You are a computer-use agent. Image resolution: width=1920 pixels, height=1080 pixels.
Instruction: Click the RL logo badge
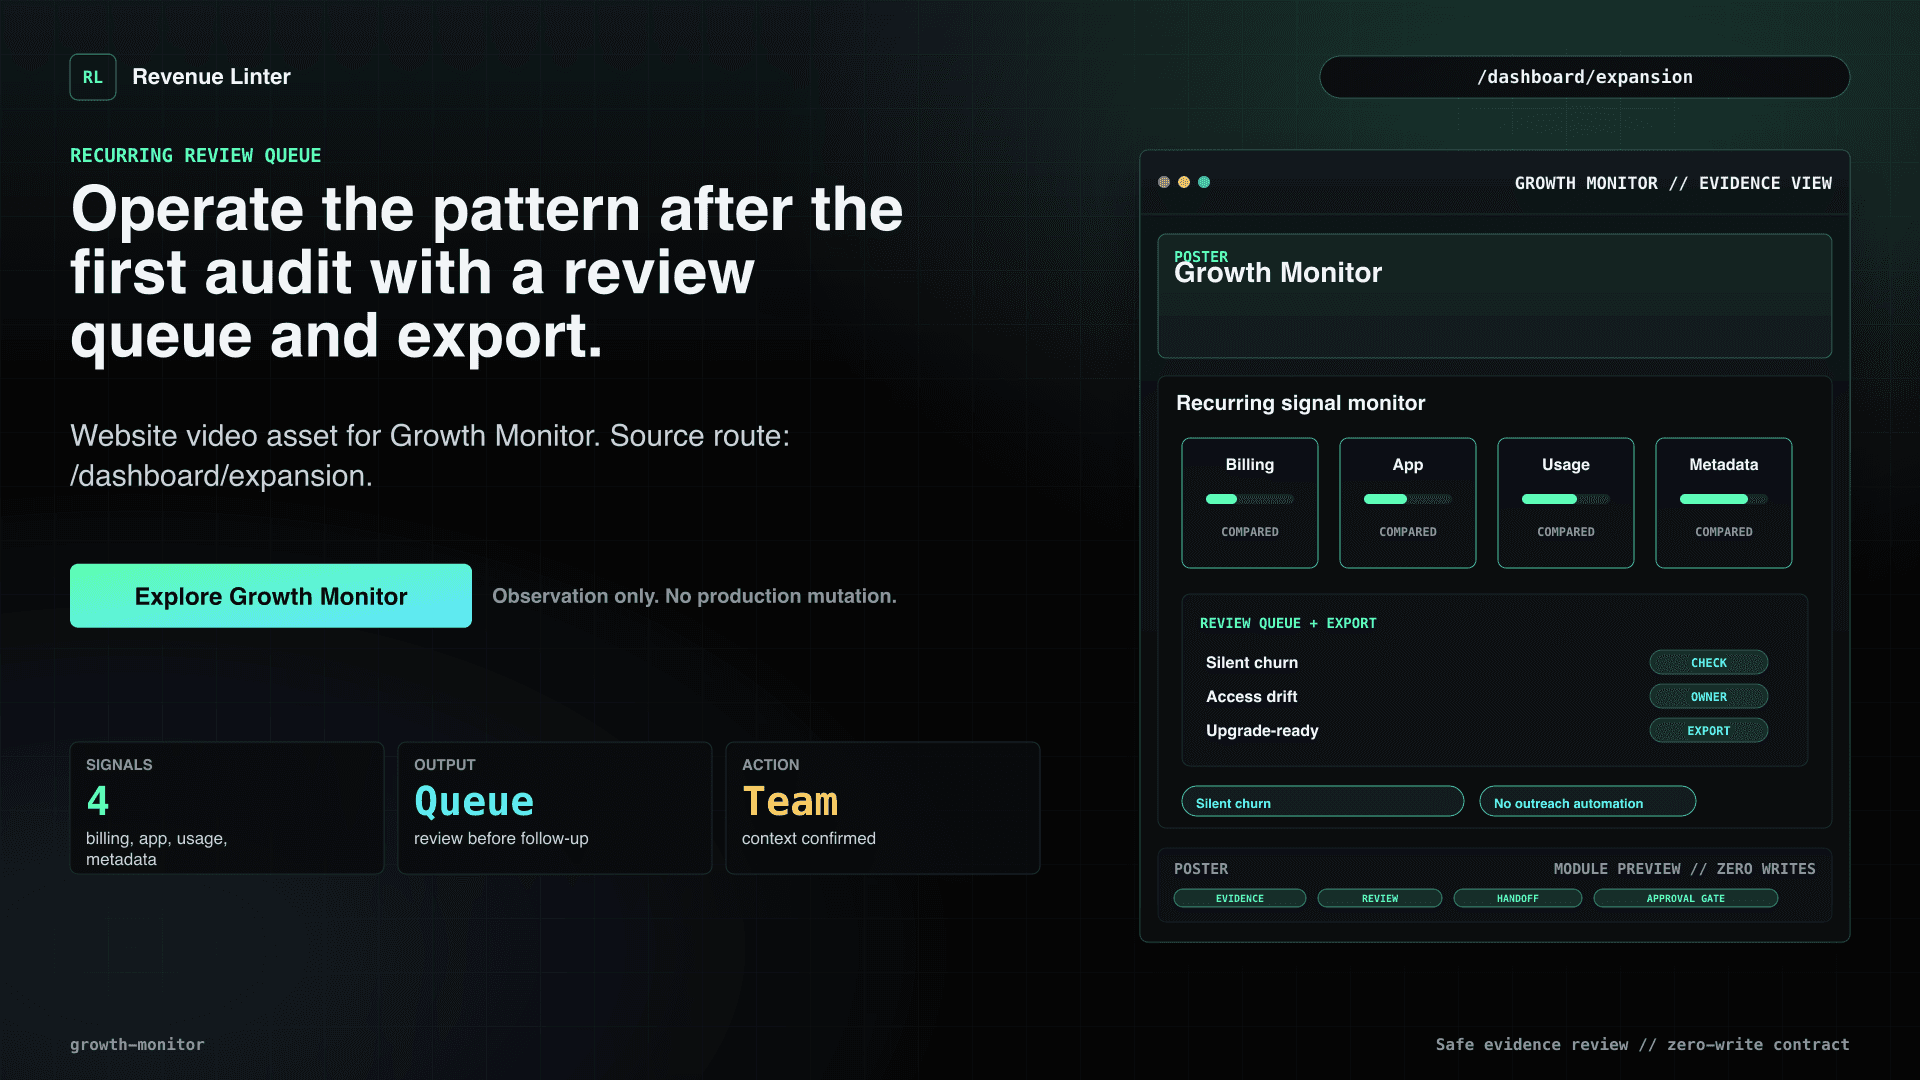tap(93, 77)
